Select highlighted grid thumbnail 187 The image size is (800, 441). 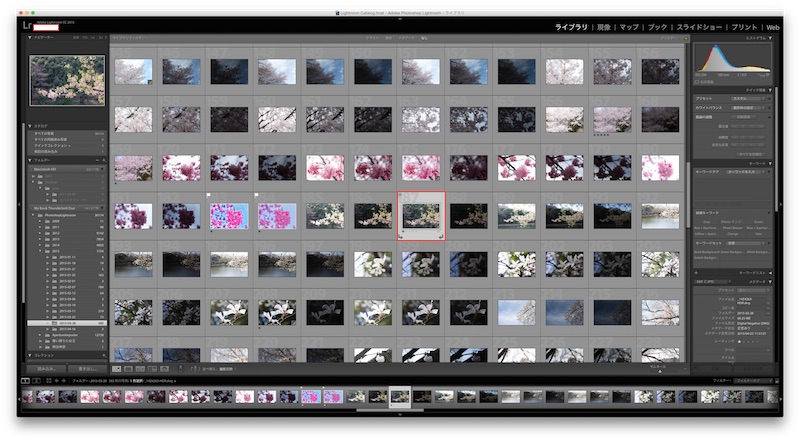(x=421, y=216)
